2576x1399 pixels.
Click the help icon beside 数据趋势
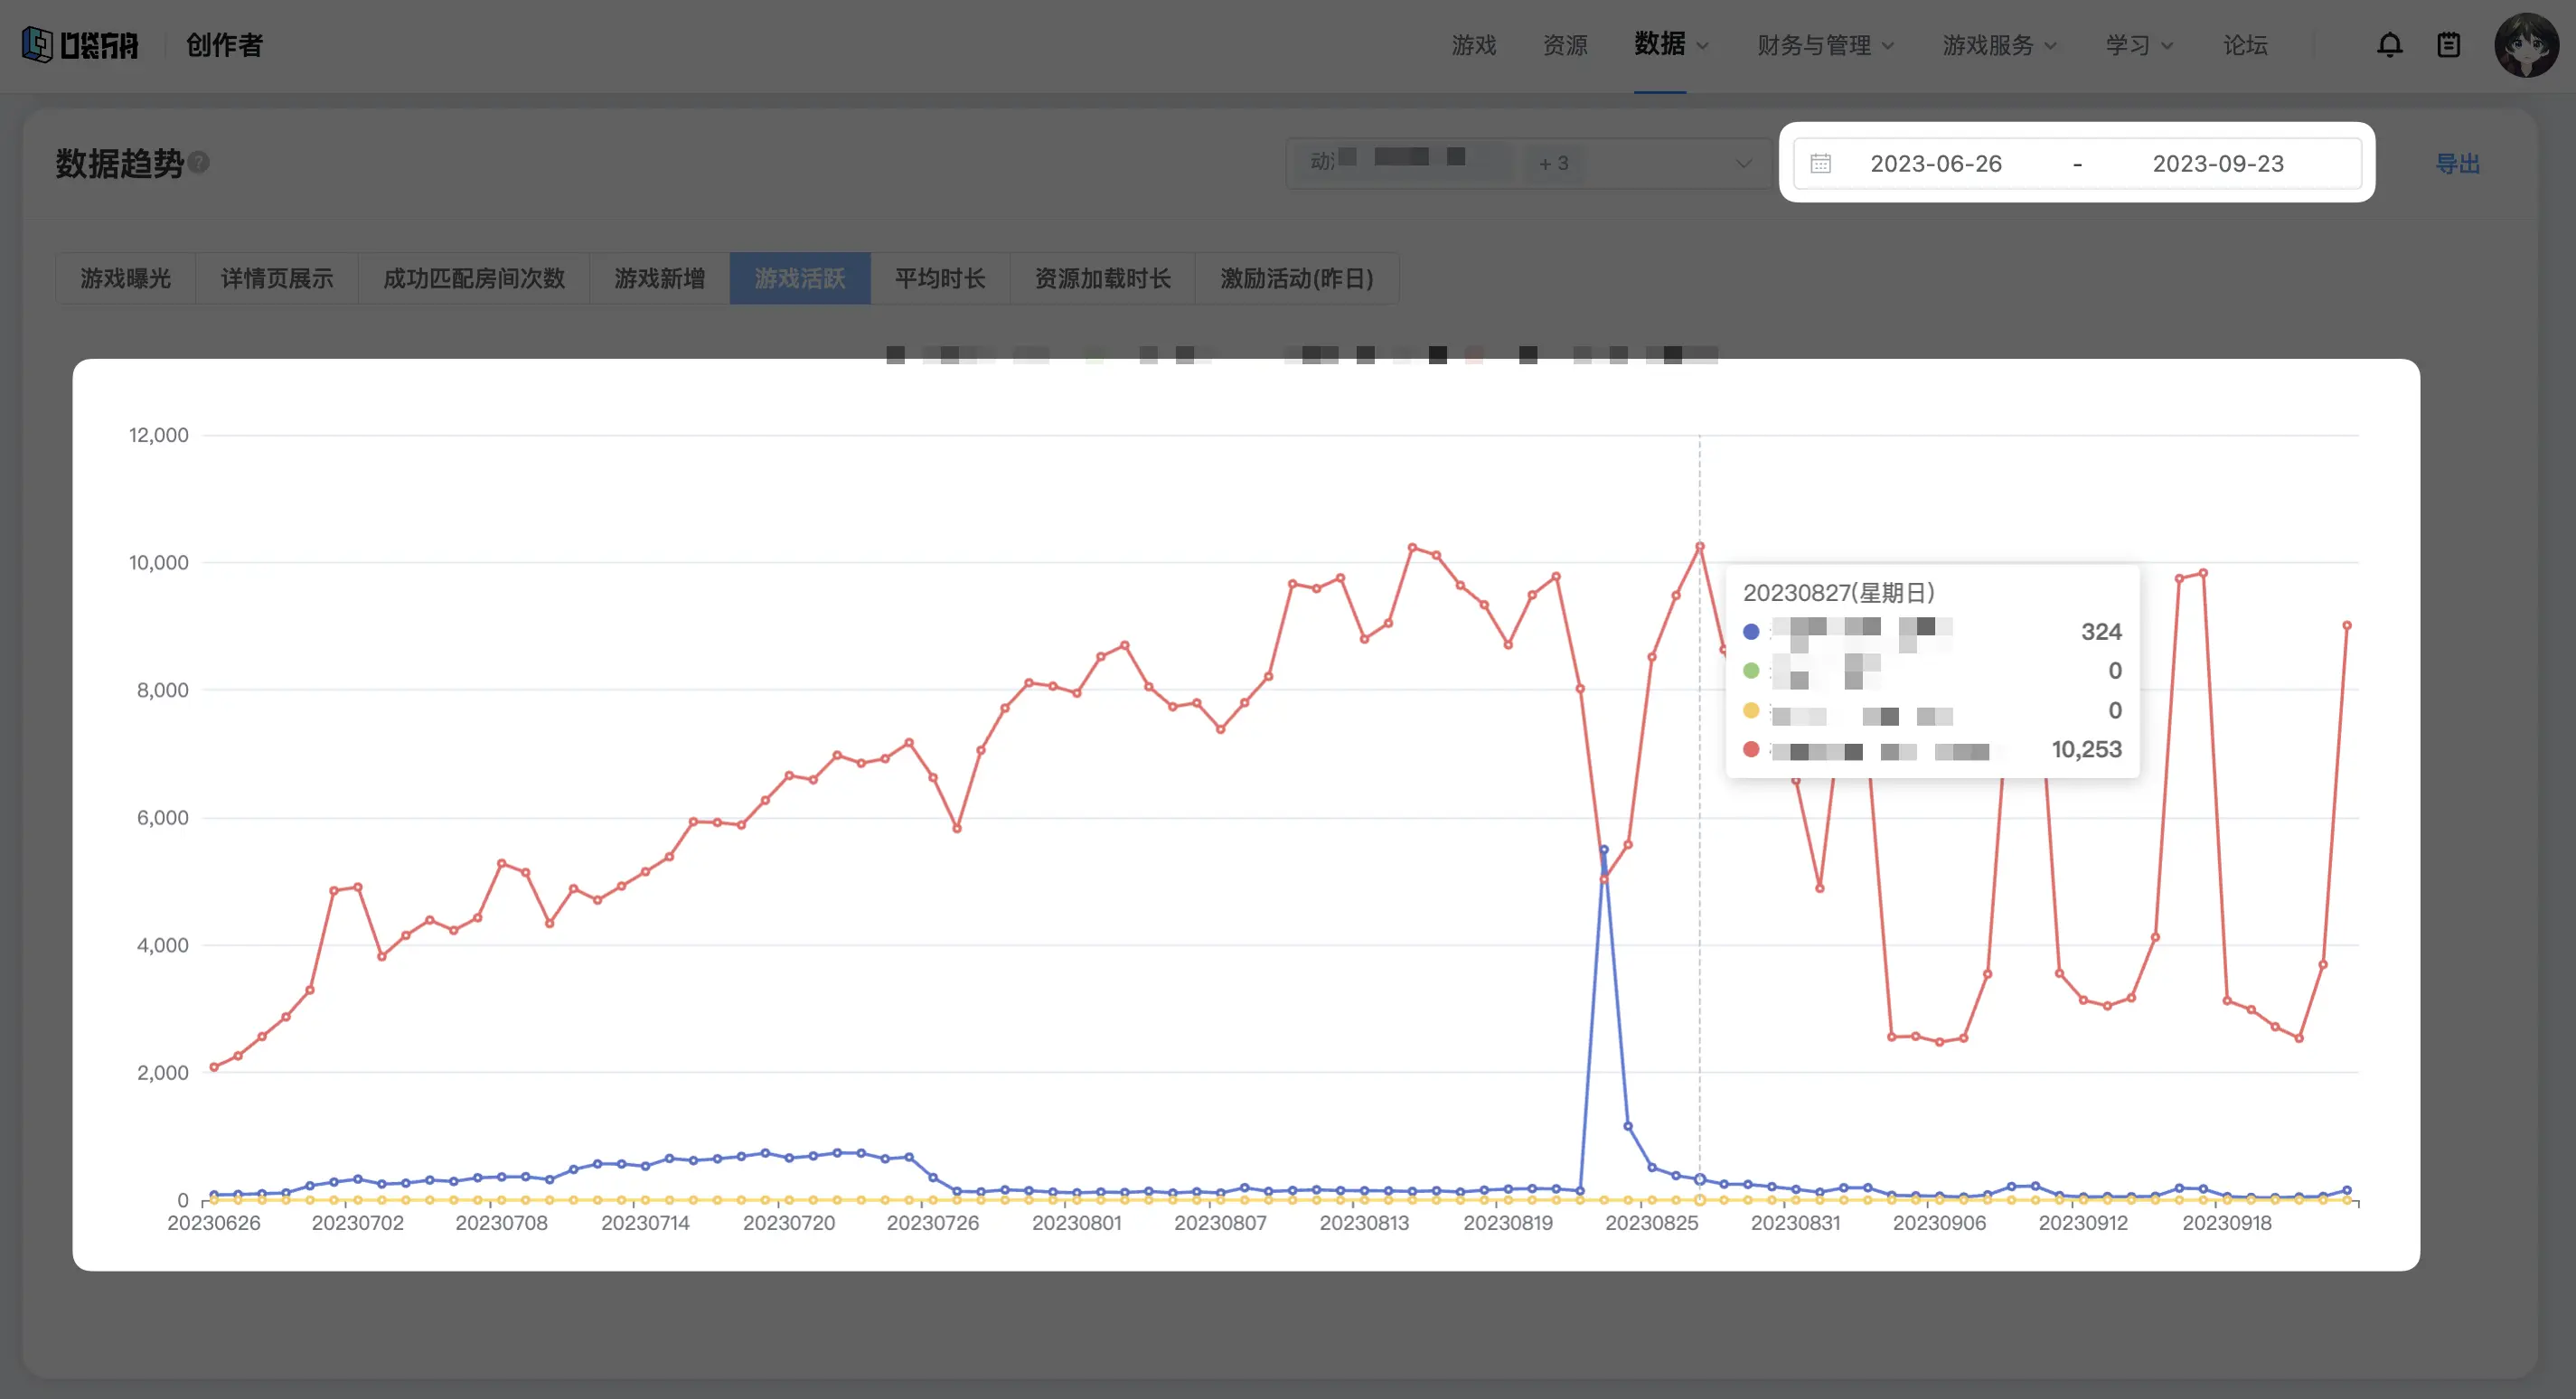(199, 162)
